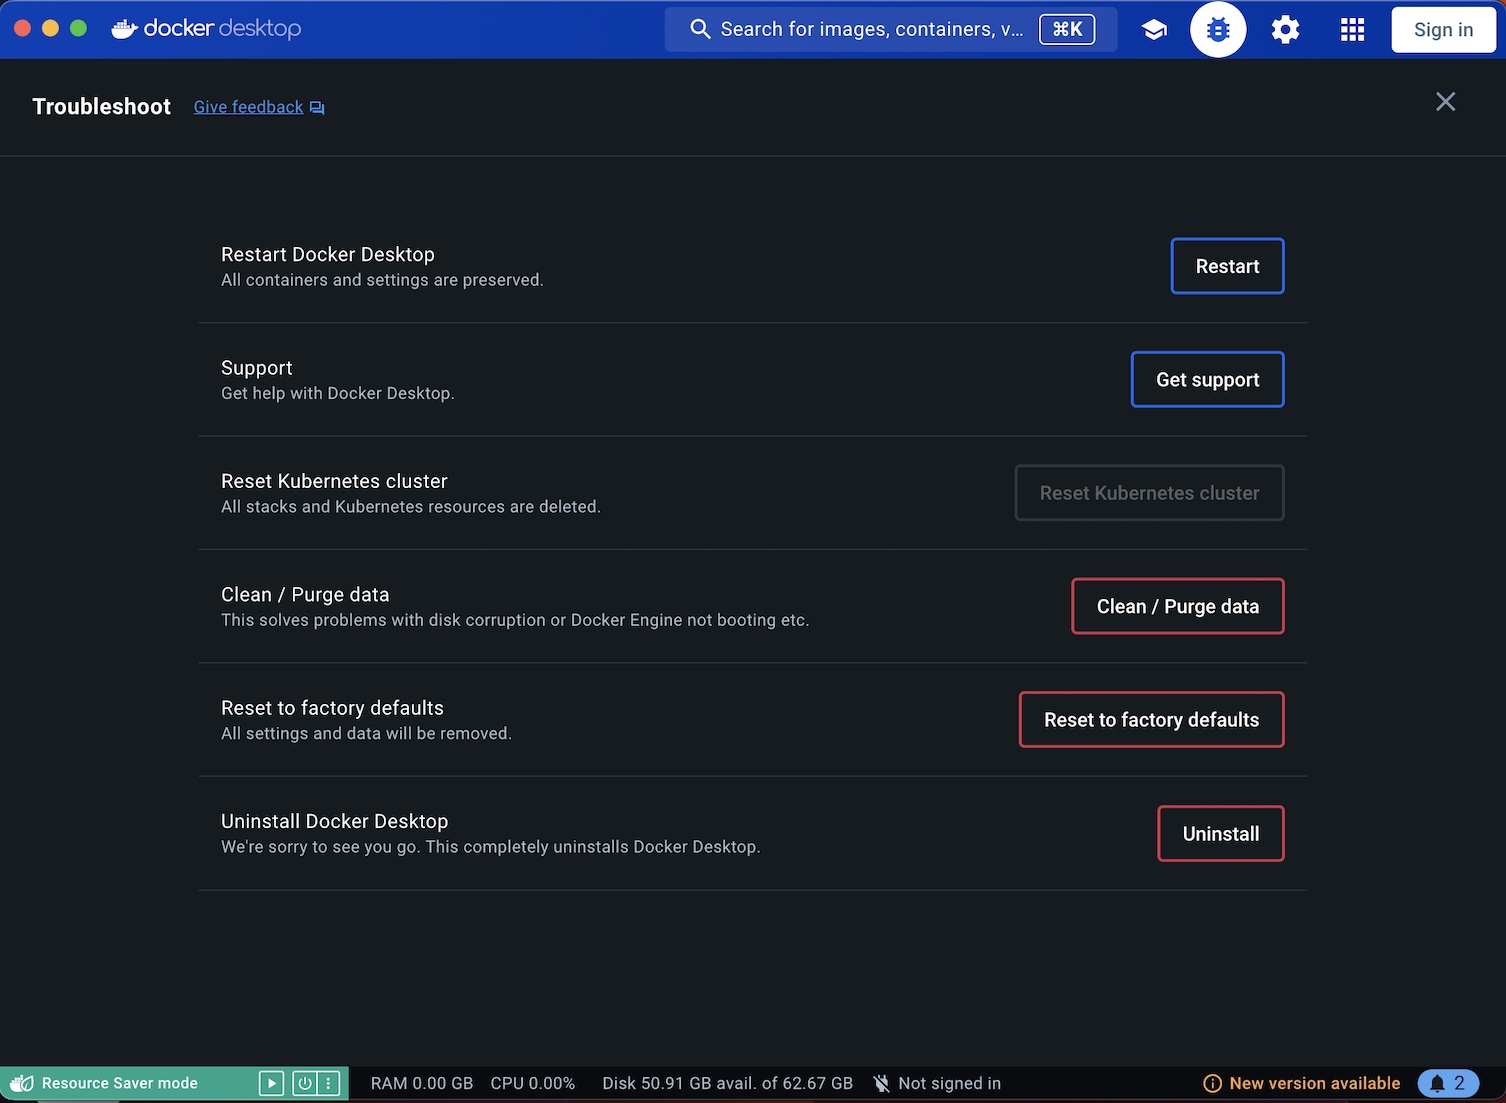Click the Sign in button
The width and height of the screenshot is (1506, 1103).
(1443, 30)
